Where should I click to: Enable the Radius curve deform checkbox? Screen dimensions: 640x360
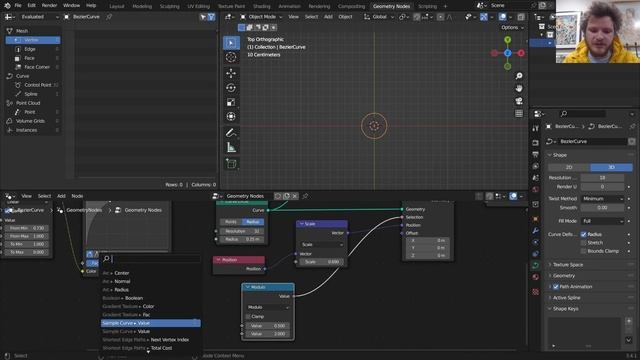(x=584, y=234)
